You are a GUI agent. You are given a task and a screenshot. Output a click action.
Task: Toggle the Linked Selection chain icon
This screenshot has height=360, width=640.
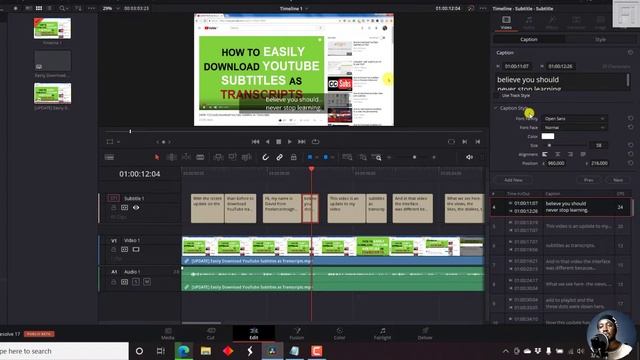point(280,157)
